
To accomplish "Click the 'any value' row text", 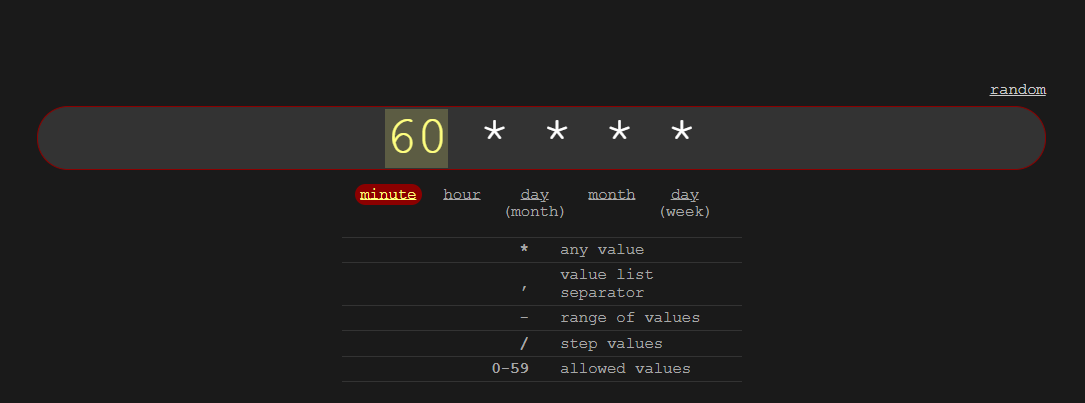I will [602, 250].
